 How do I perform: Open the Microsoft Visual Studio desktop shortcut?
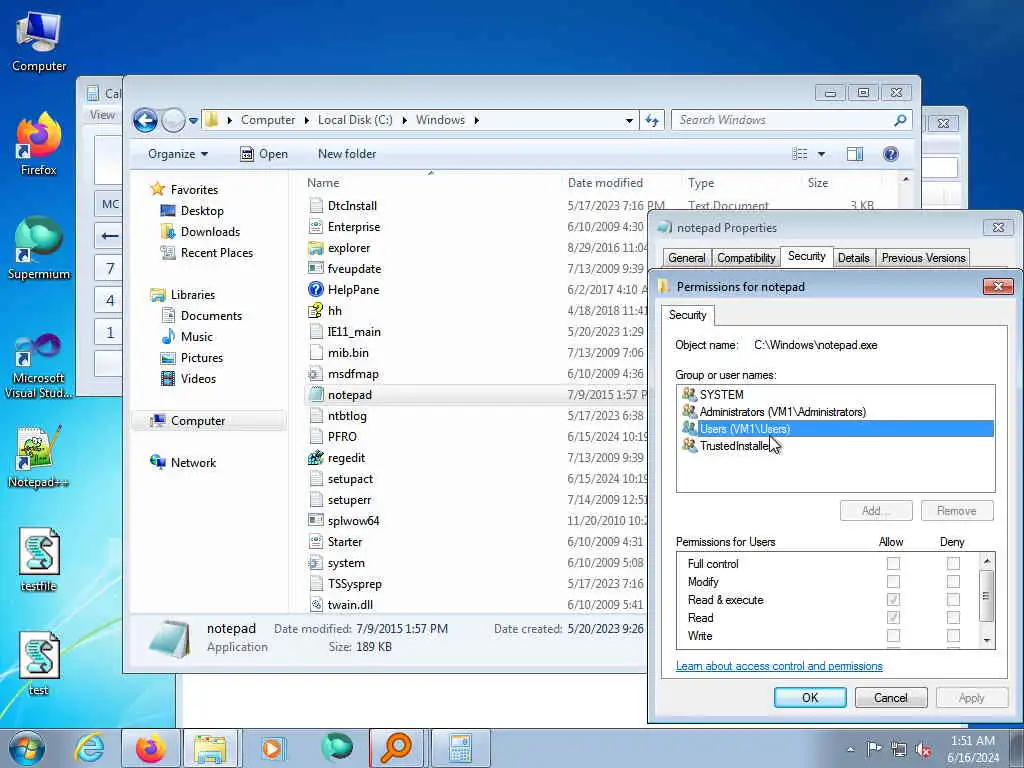pyautogui.click(x=39, y=366)
